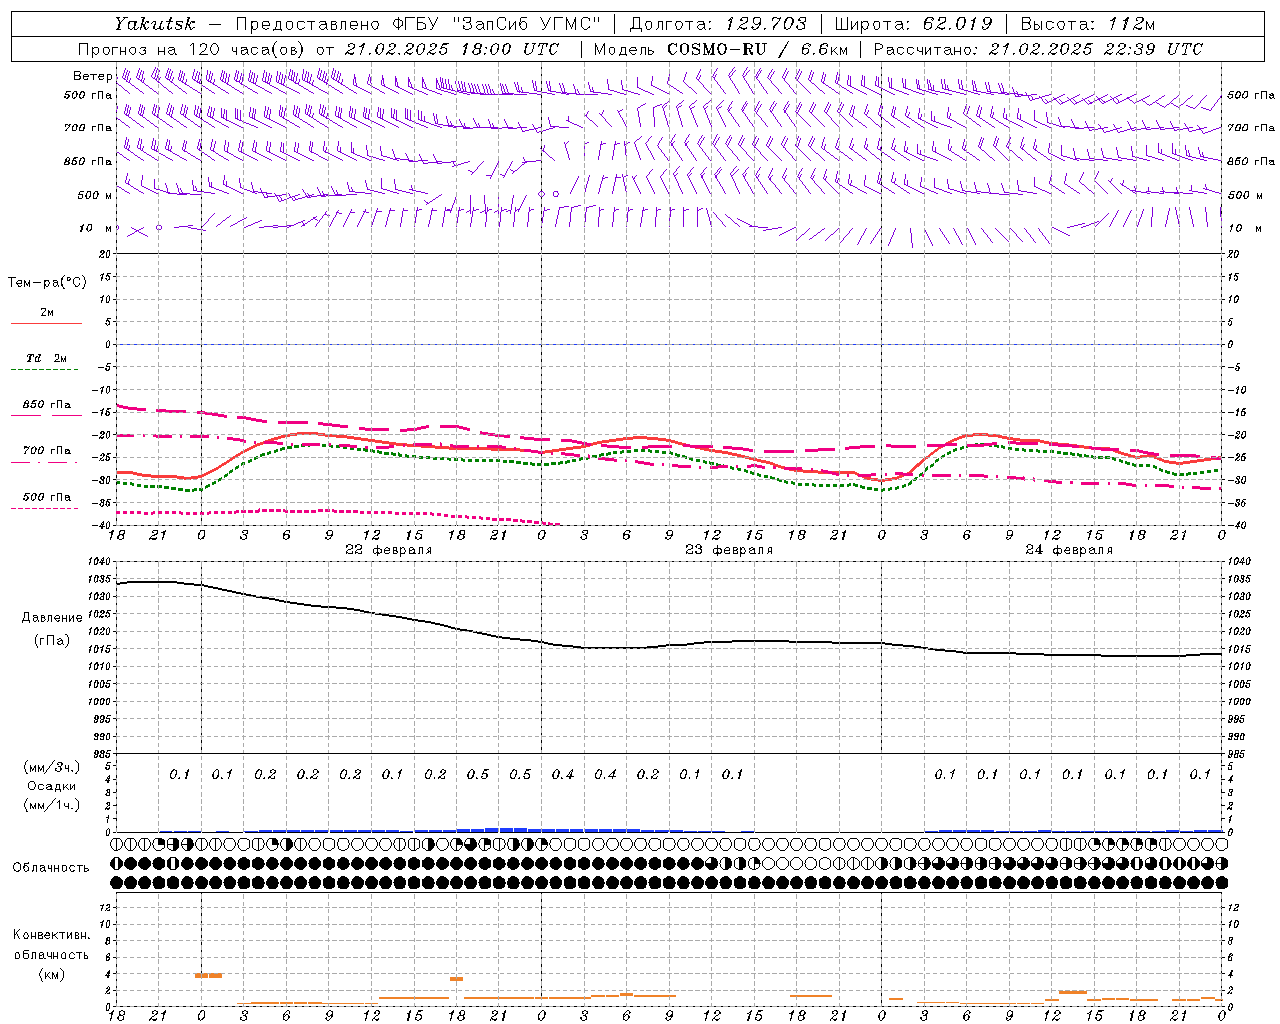The image size is (1280, 1024).
Task: Click the 22 февраля date label
Action: click(388, 550)
